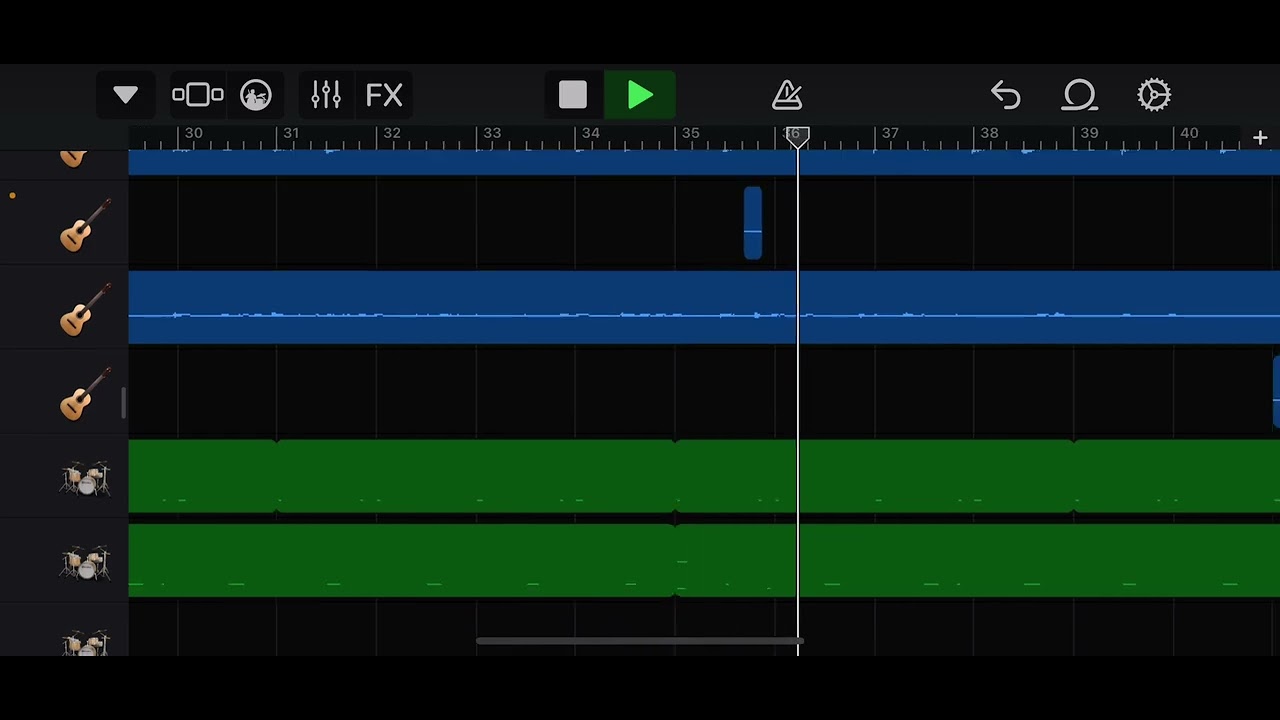The image size is (1280, 720).
Task: Toggle the metronome
Action: [x=788, y=95]
